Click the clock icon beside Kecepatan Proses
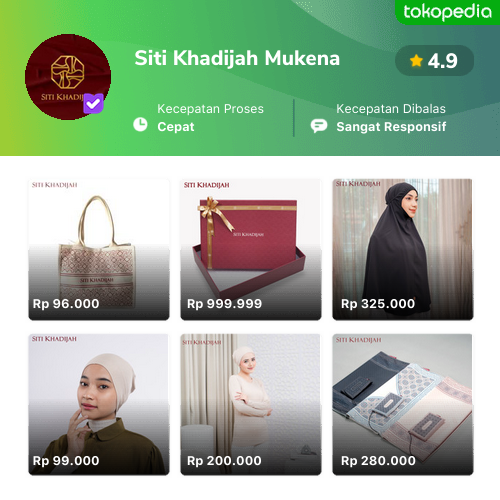 [140, 125]
